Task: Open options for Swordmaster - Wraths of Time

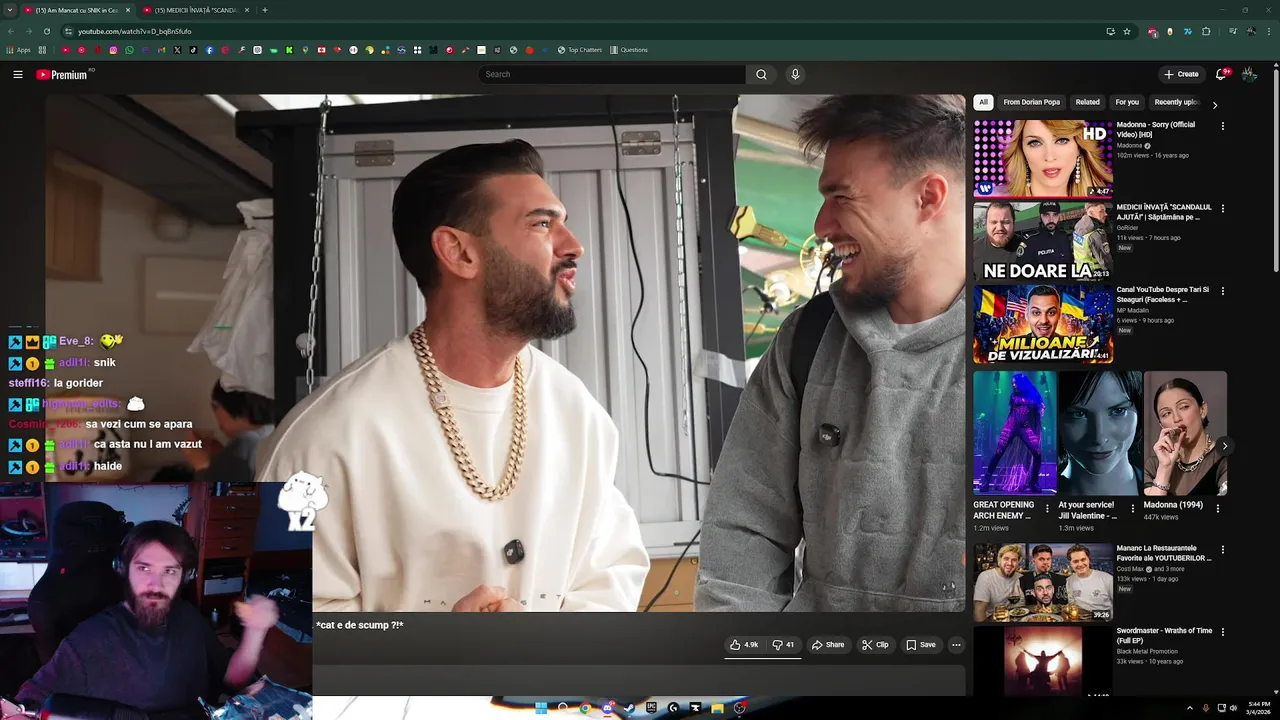Action: (x=1222, y=632)
